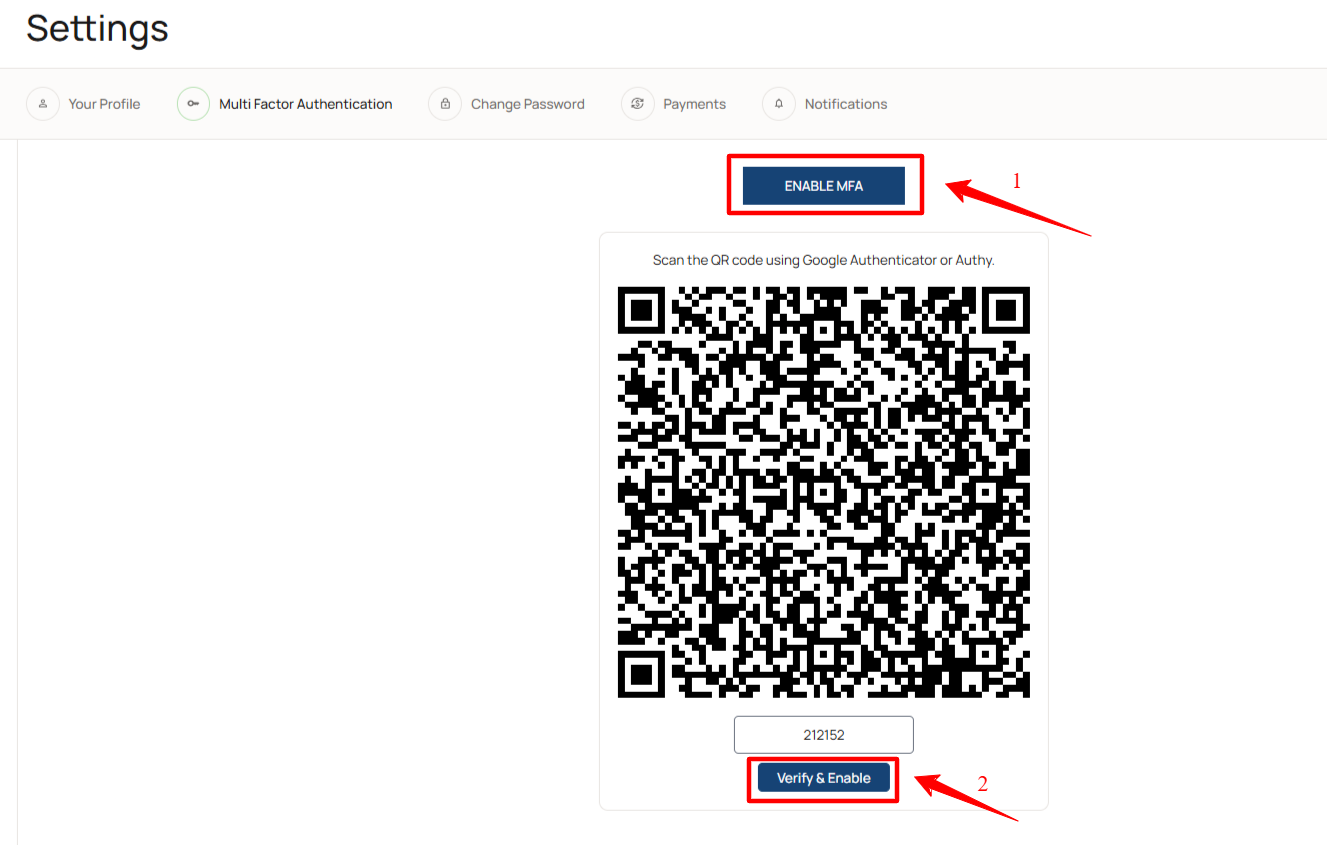
Task: Click the red arrow pointing to ENABLE MFA
Action: [1017, 208]
